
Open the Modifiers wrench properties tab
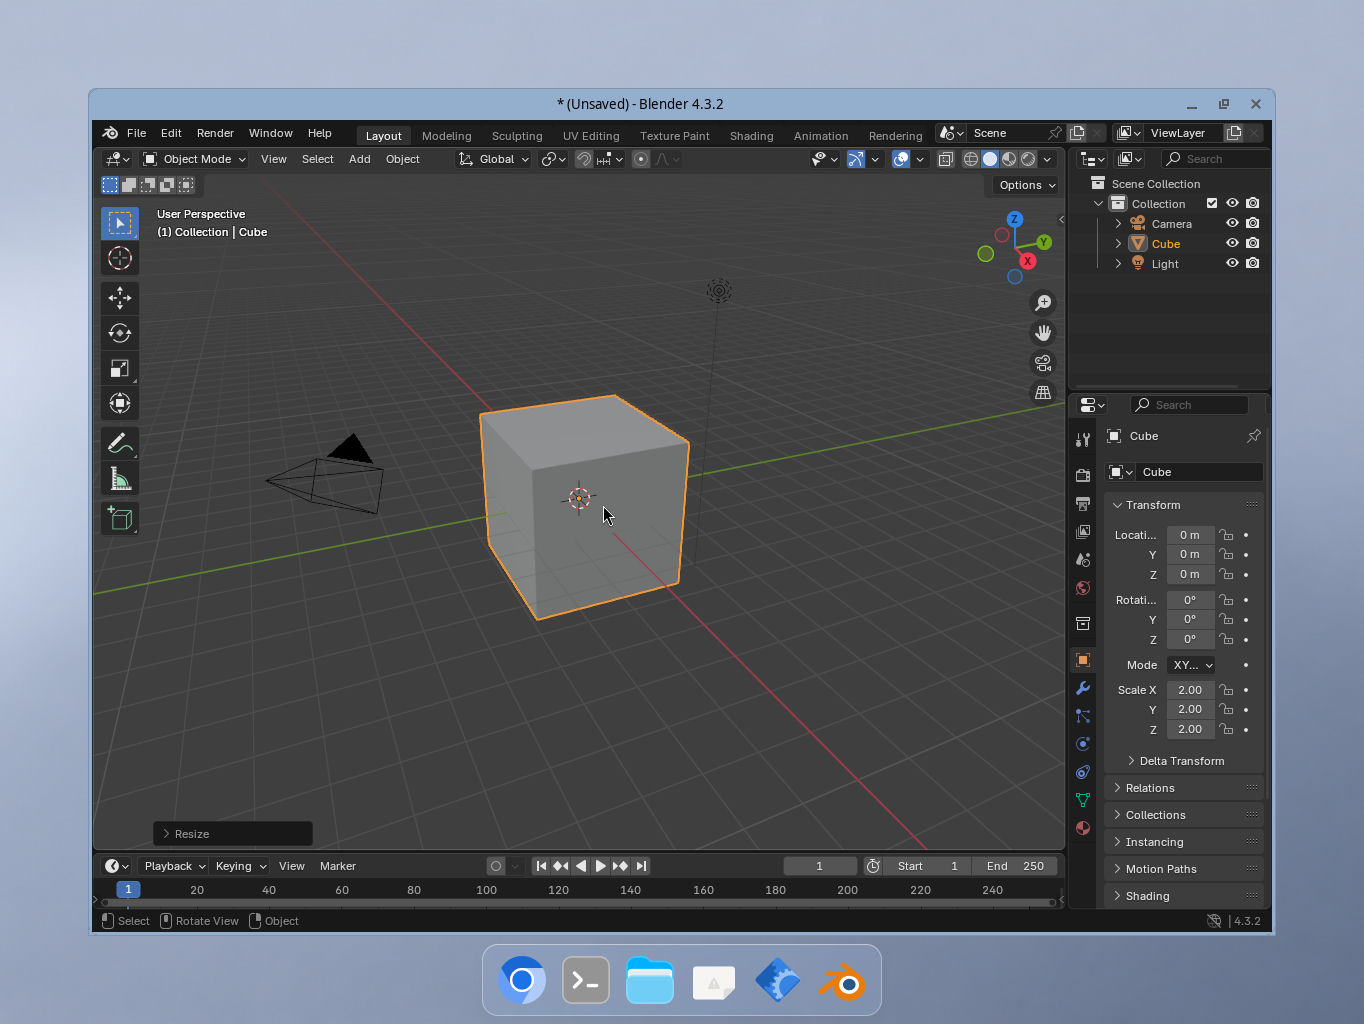(1083, 688)
